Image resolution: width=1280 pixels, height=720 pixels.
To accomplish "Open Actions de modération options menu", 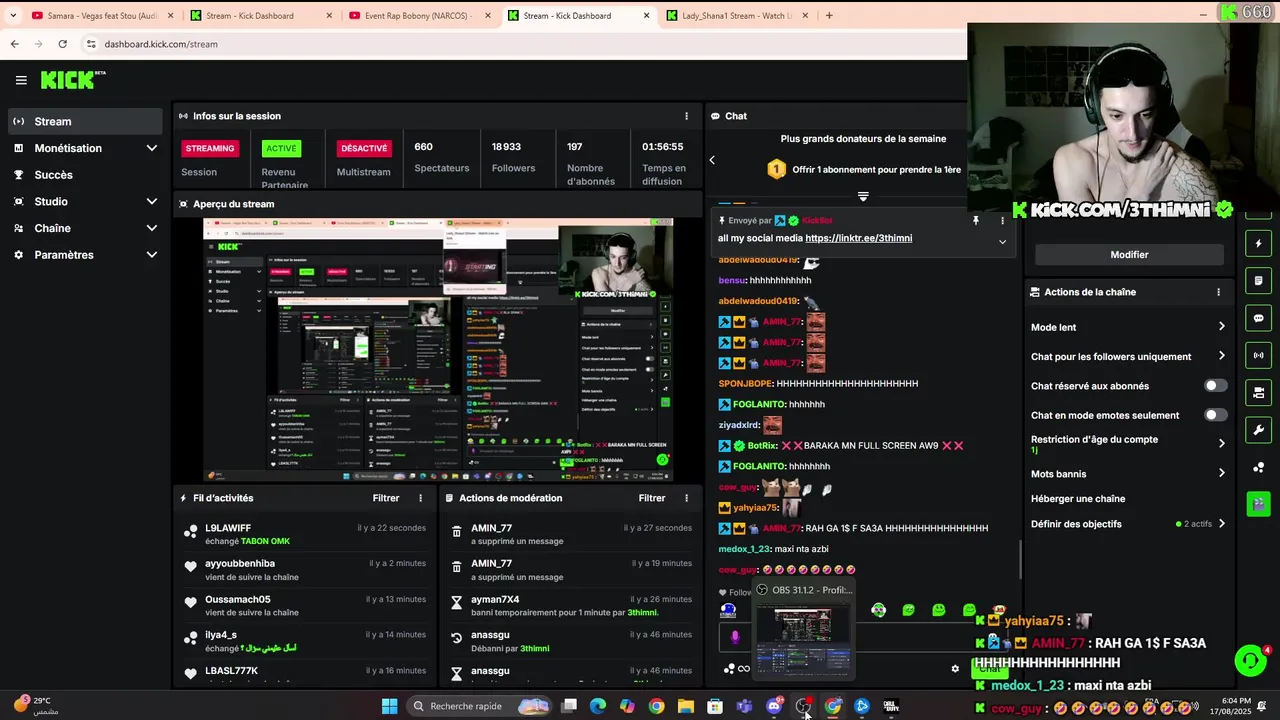I will [686, 498].
